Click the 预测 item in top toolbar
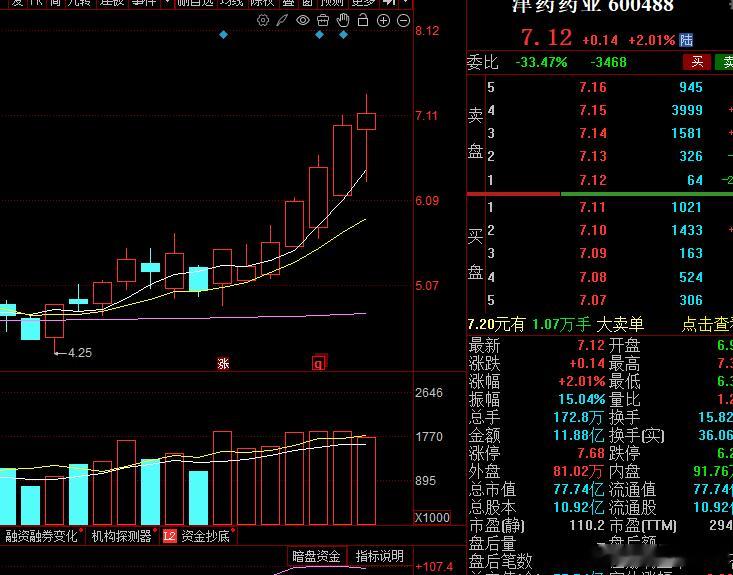 click(x=332, y=3)
